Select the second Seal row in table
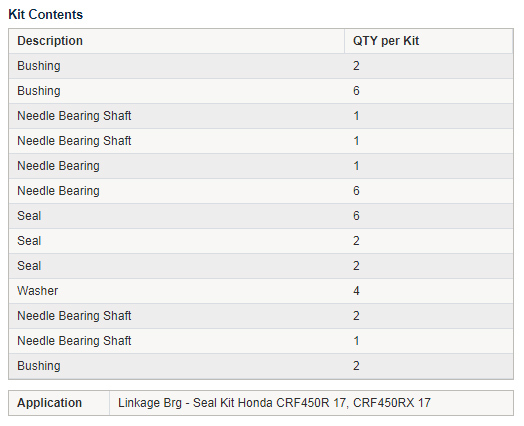 point(261,241)
